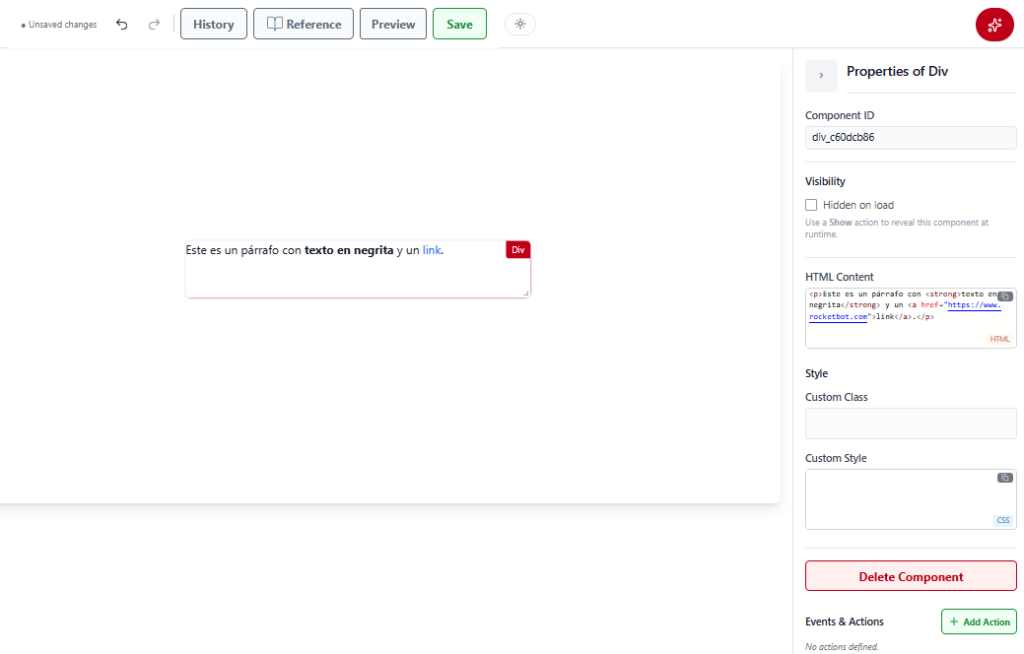Collapse the Properties panel with the chevron
Image resolution: width=1024 pixels, height=654 pixels.
coord(821,76)
